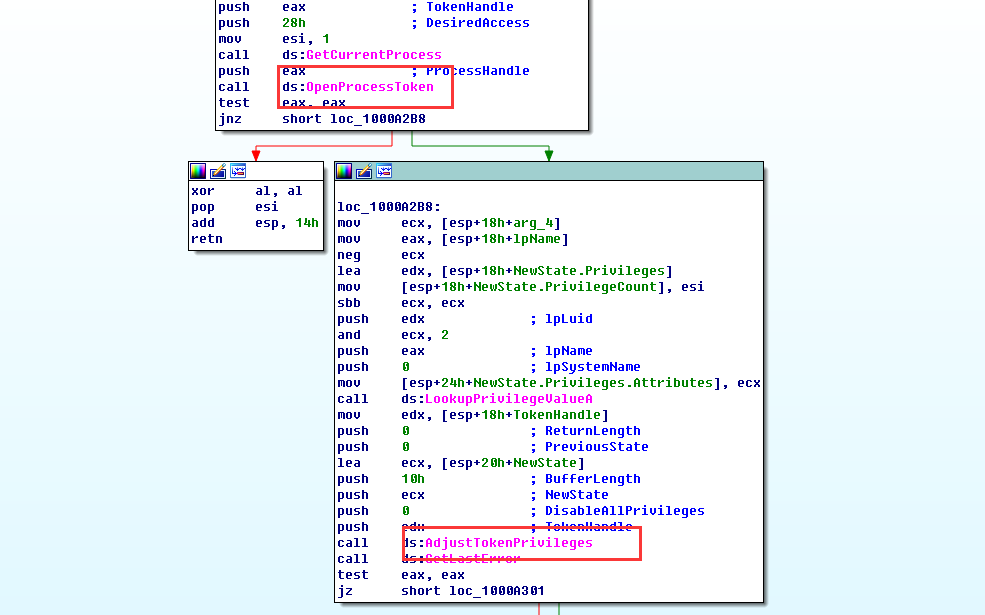
Task: Click NewState.PrivilegeCount operand
Action: [565, 287]
